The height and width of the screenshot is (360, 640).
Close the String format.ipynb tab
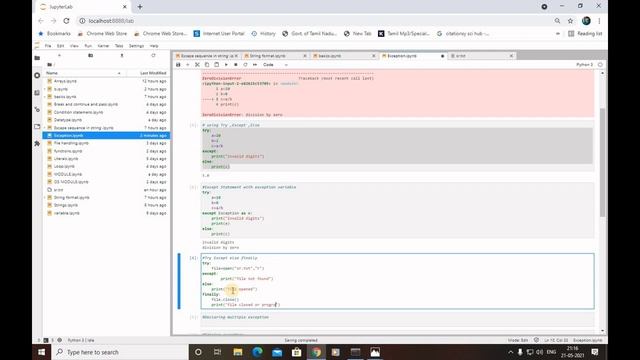point(305,56)
